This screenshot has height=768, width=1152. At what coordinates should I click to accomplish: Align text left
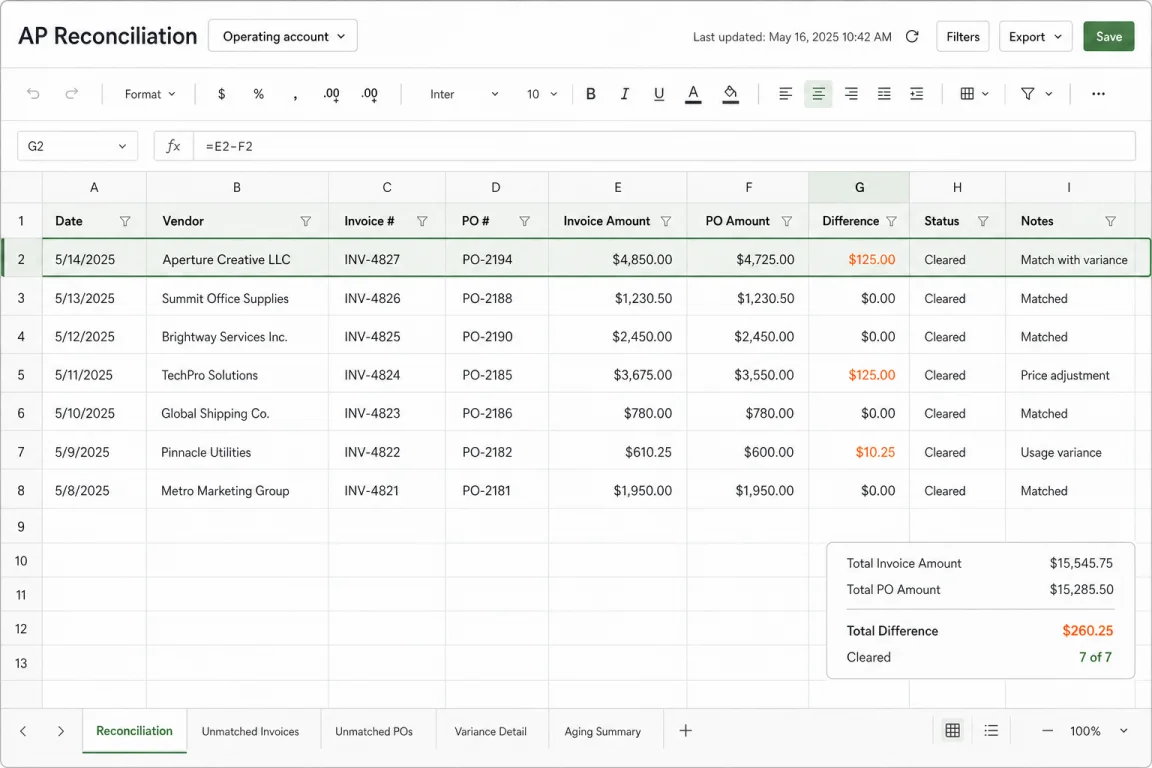pyautogui.click(x=785, y=94)
